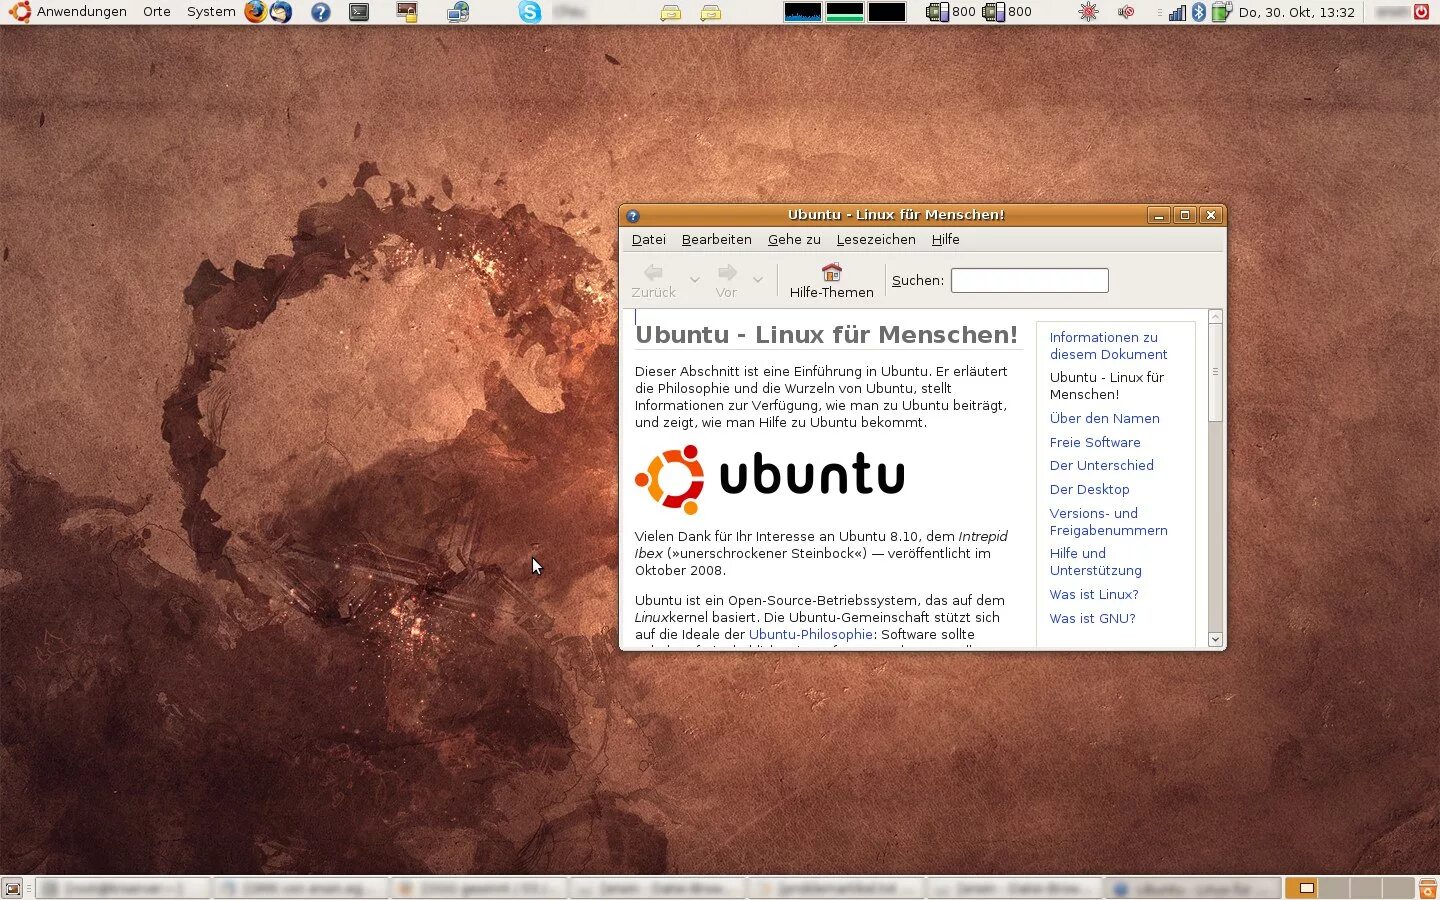
Task: Open the Datei menu
Action: coord(648,240)
